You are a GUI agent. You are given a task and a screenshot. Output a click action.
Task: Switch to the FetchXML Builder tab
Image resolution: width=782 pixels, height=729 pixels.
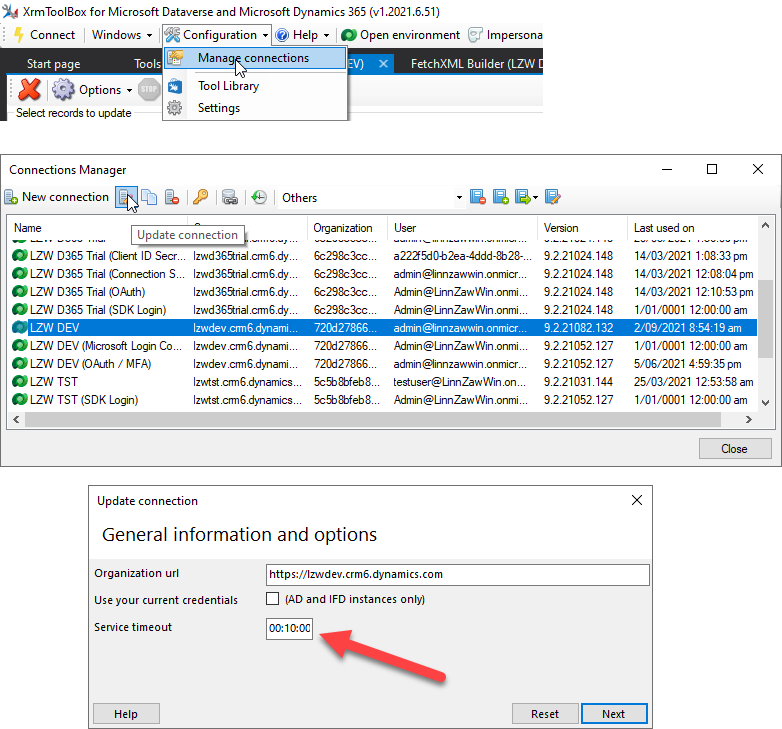tap(476, 64)
